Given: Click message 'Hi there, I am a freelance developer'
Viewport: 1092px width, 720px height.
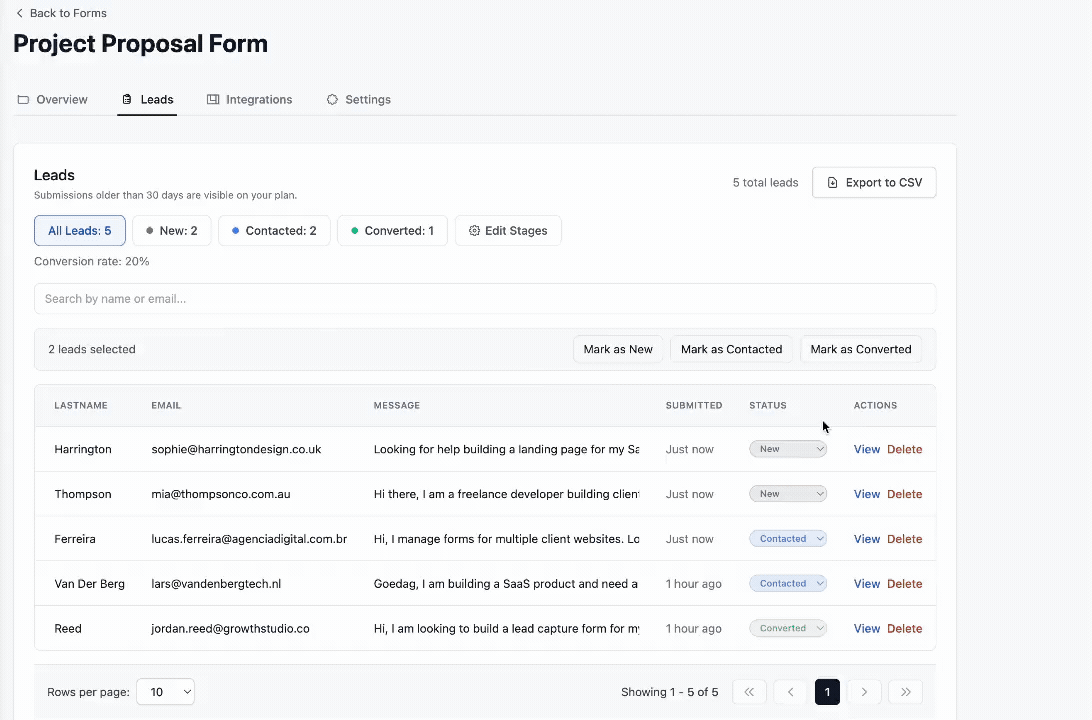Looking at the screenshot, I should pyautogui.click(x=506, y=494).
